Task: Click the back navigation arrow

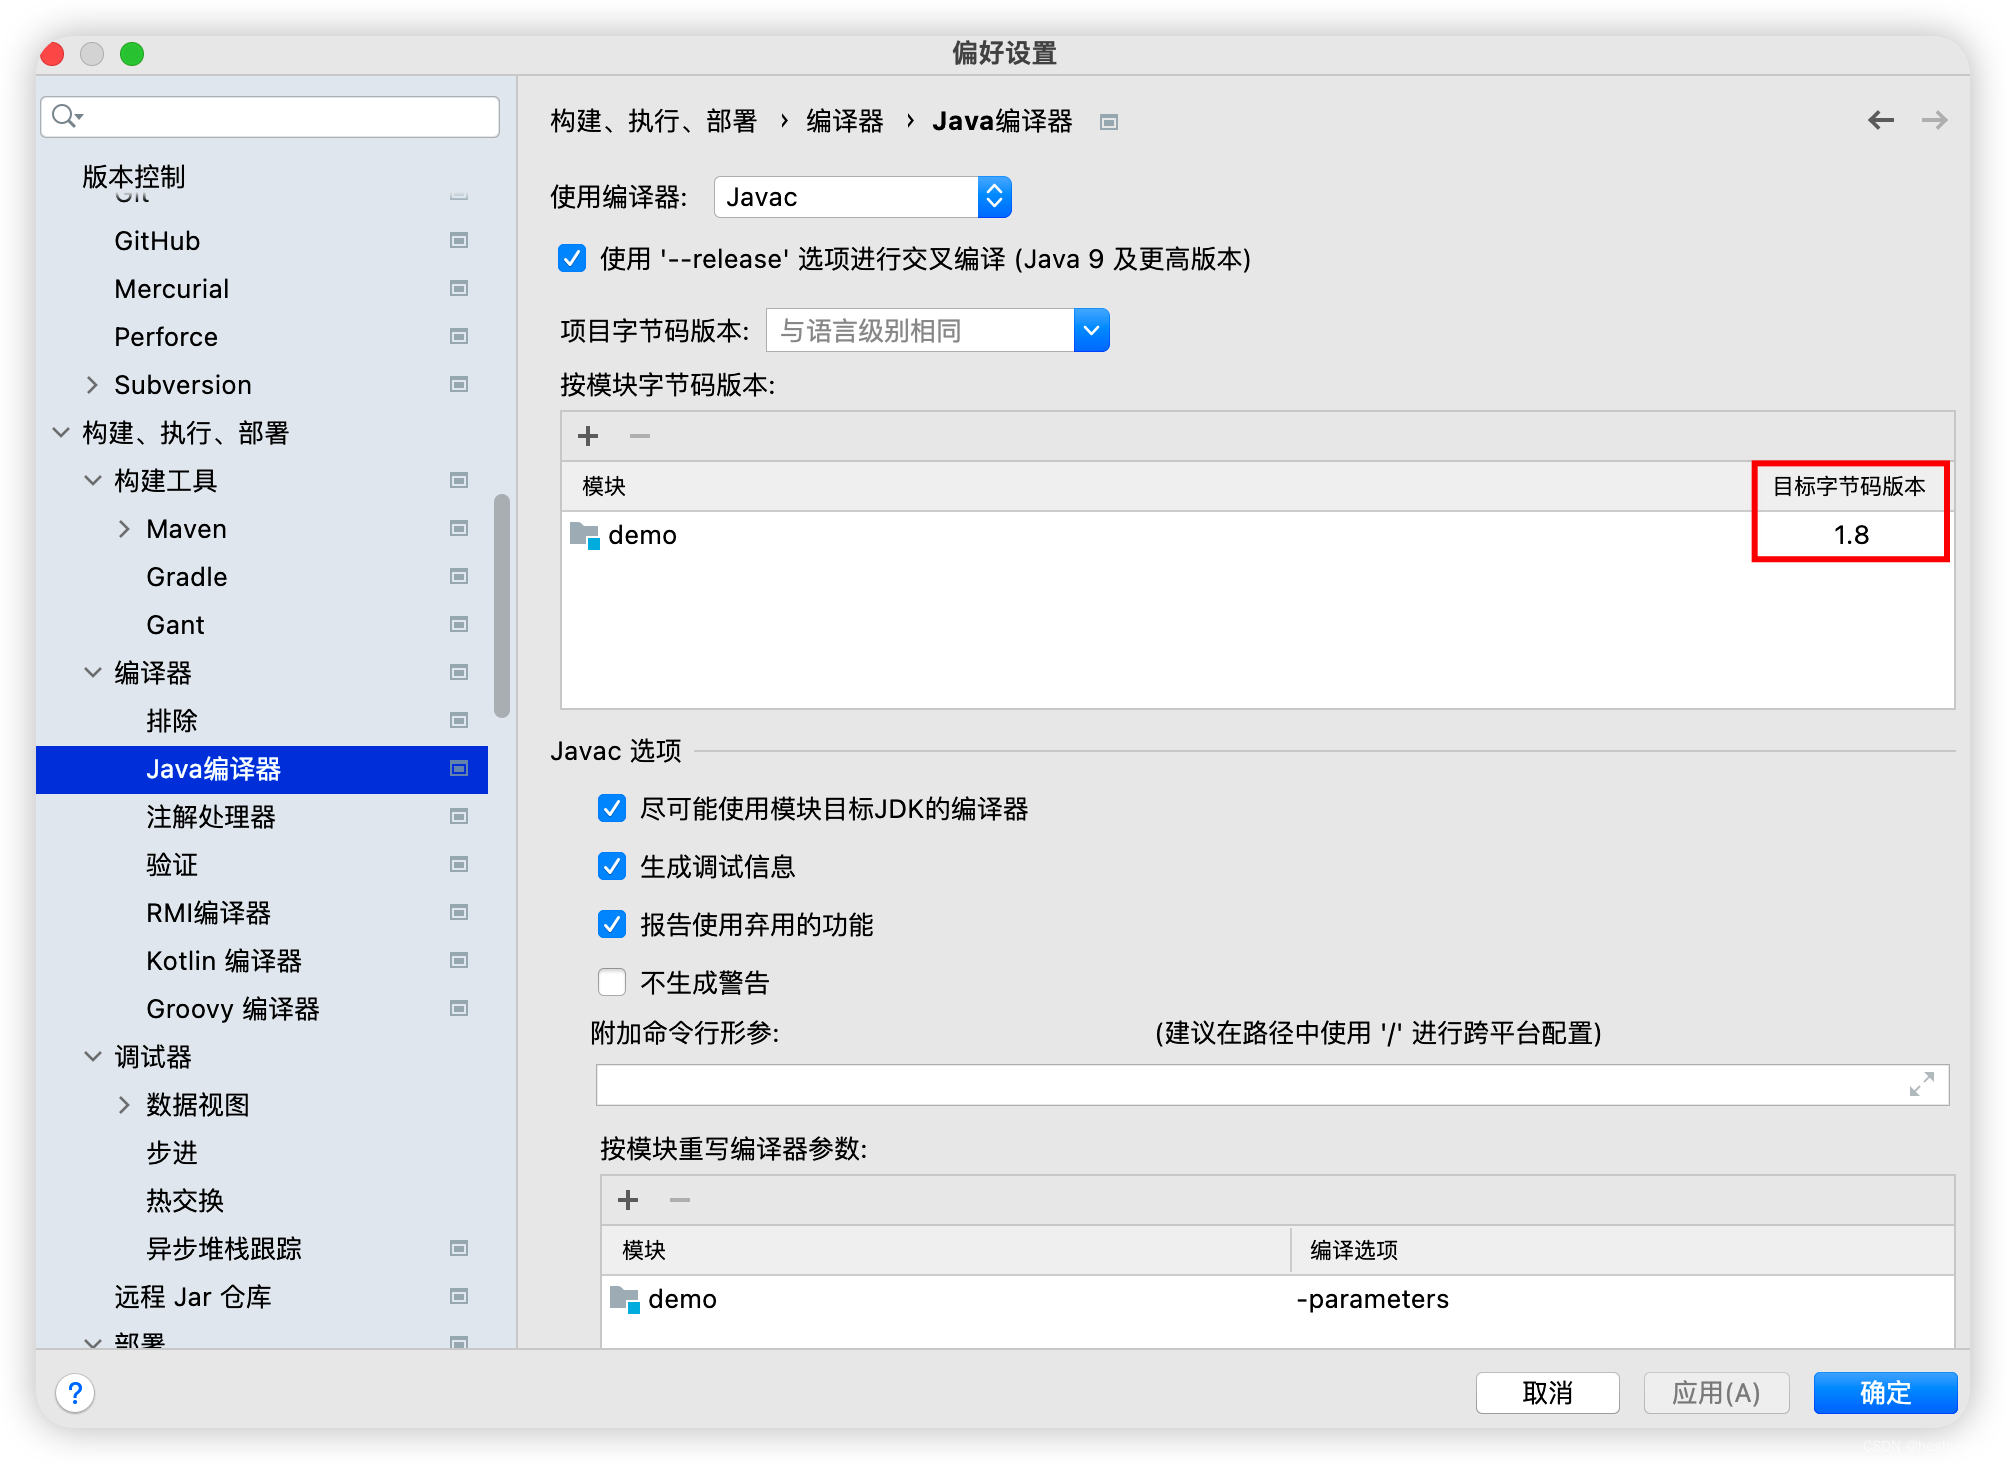Action: (1880, 121)
